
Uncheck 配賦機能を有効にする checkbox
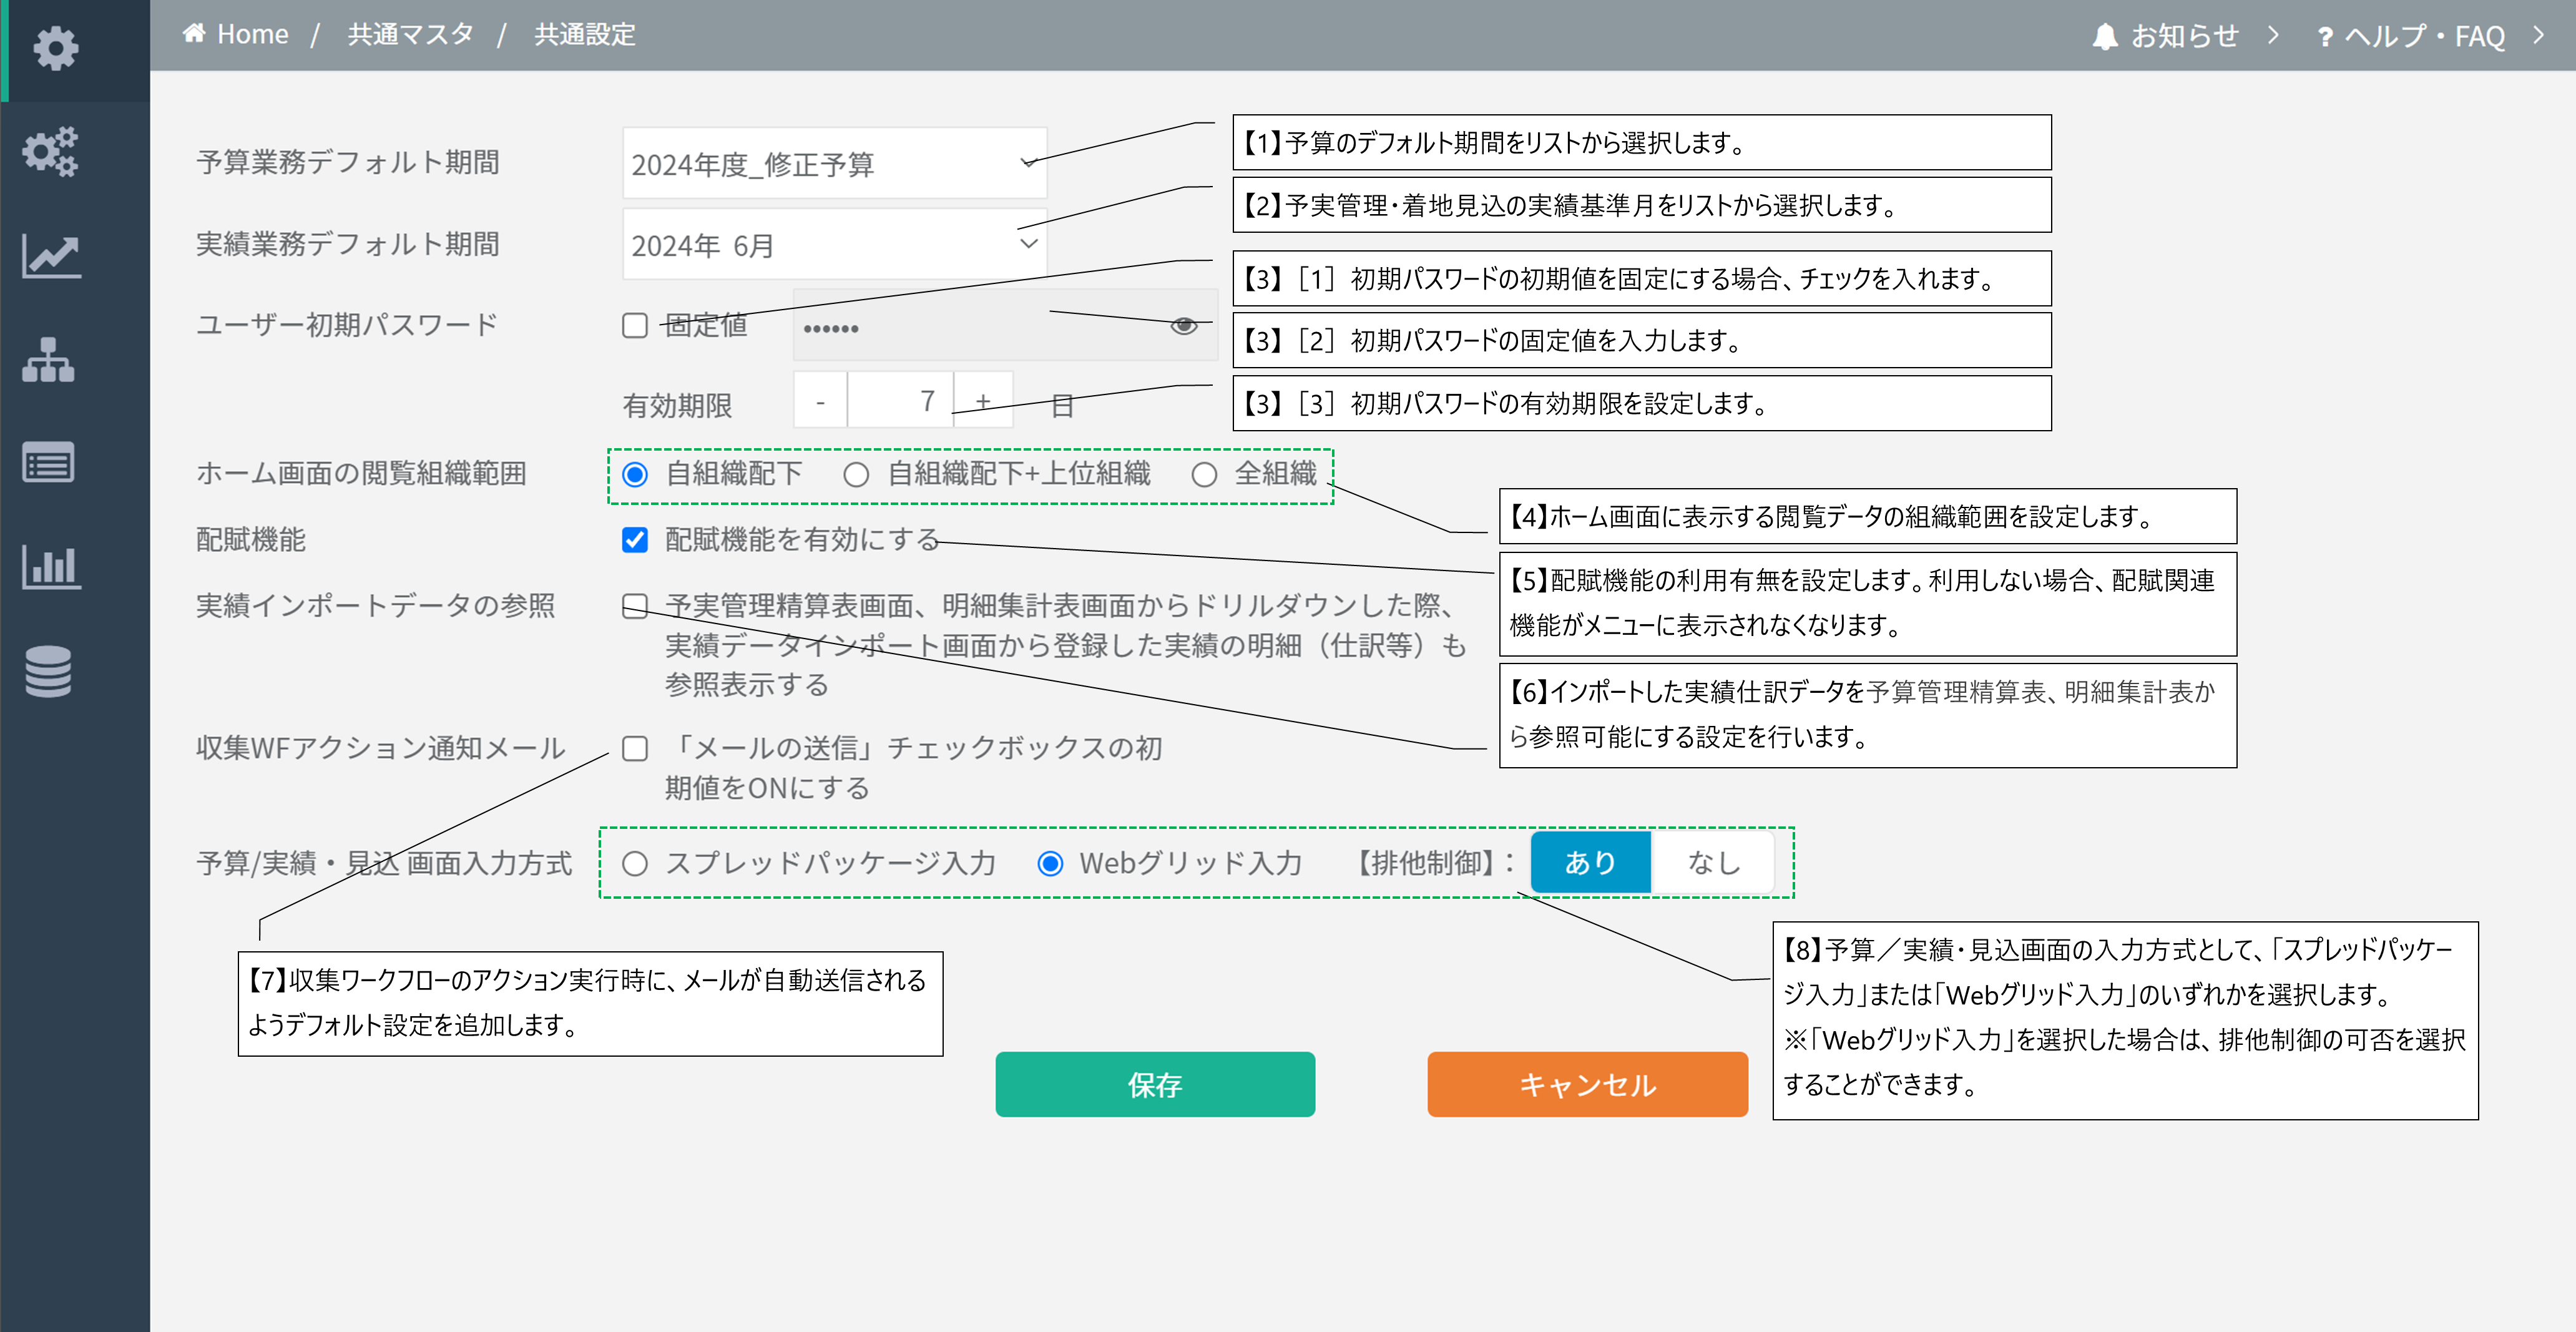[x=635, y=540]
